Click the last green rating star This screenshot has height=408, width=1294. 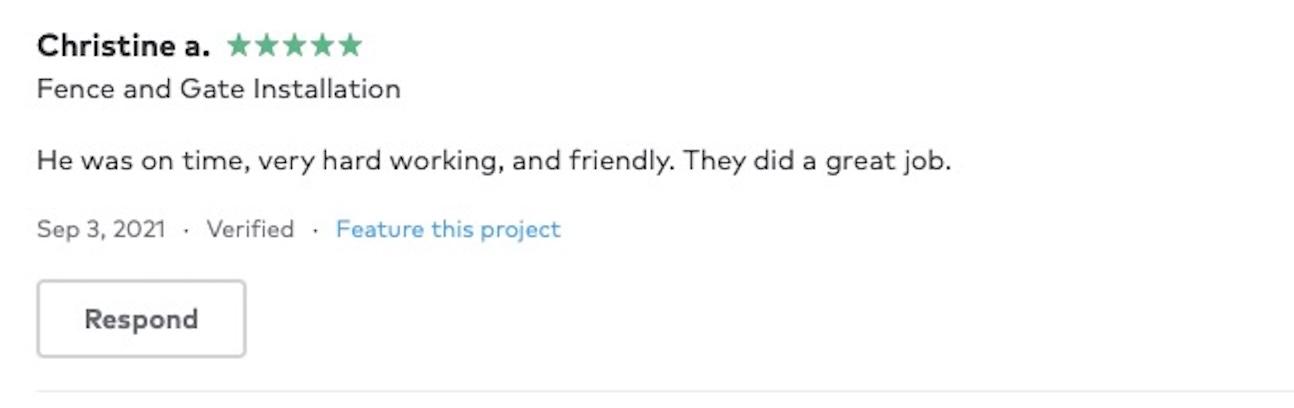(349, 45)
